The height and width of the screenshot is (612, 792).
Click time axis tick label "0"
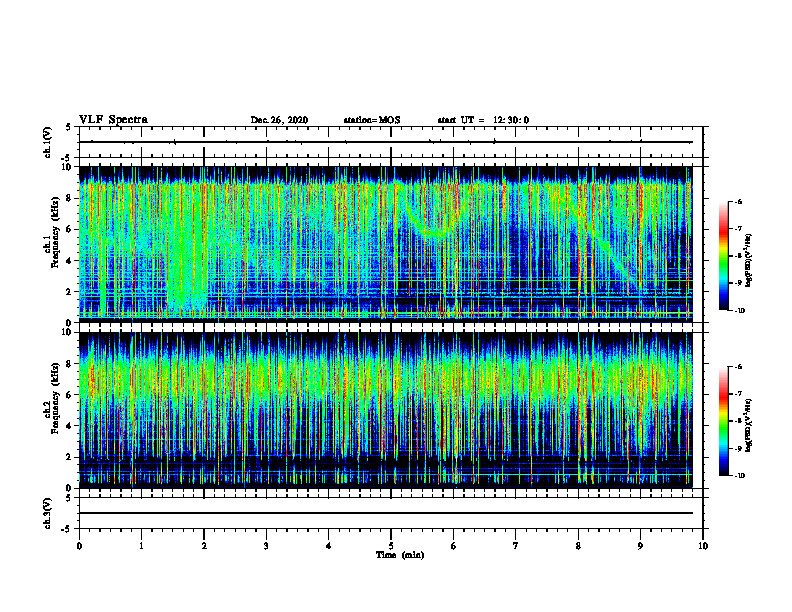click(79, 546)
